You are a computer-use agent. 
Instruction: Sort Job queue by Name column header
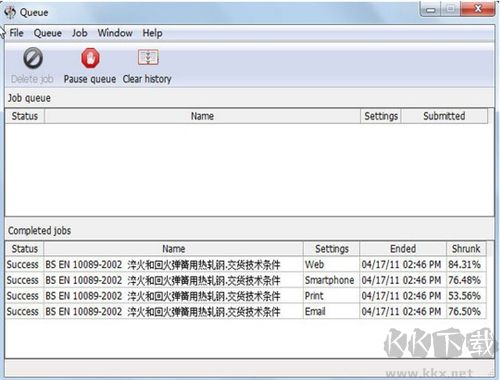(202, 116)
